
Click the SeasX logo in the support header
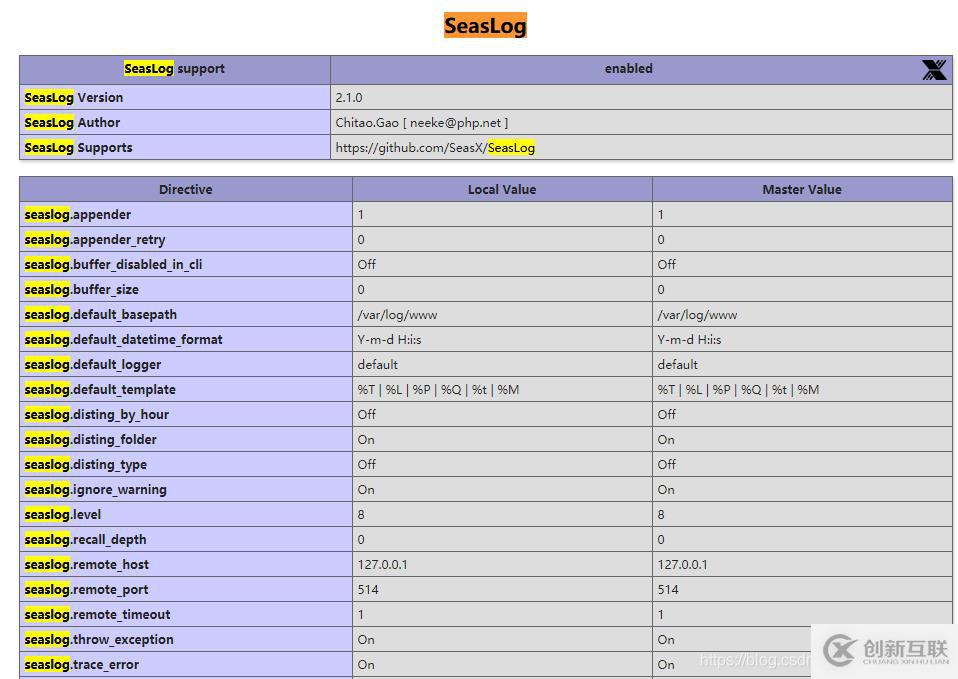pos(934,70)
